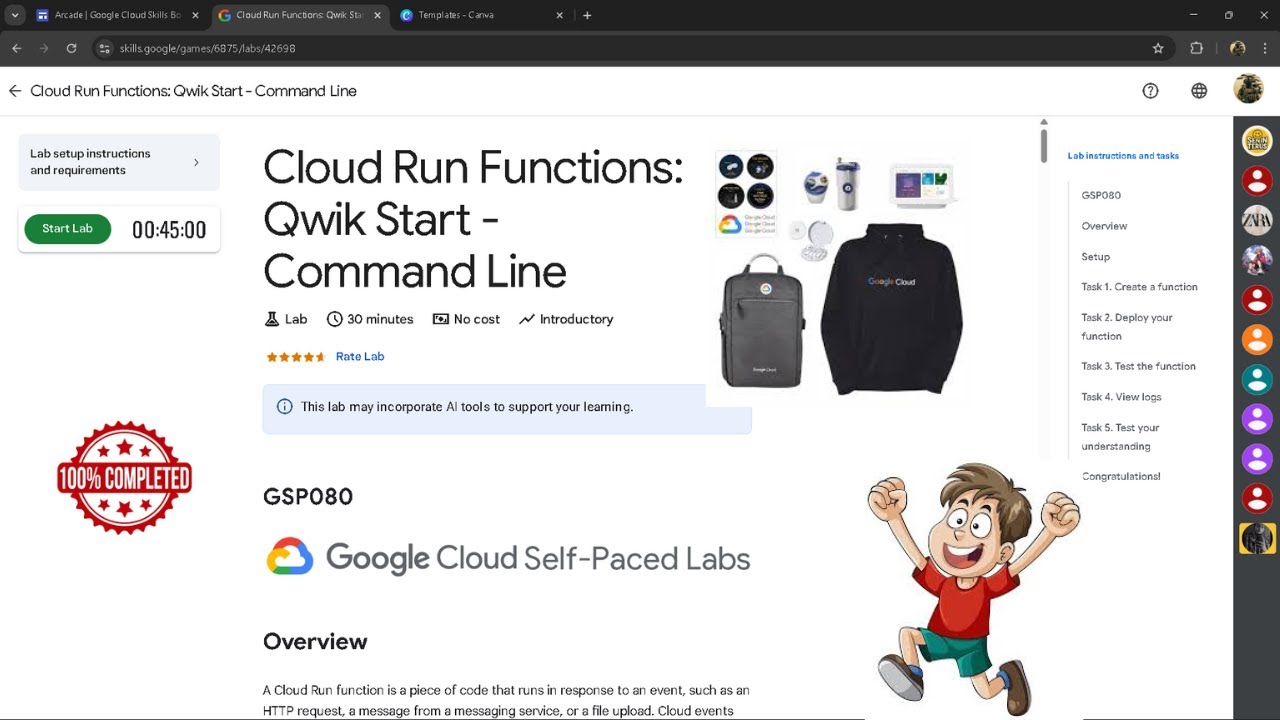Reload the page with refresh icon
Viewport: 1280px width, 720px height.
click(x=71, y=48)
